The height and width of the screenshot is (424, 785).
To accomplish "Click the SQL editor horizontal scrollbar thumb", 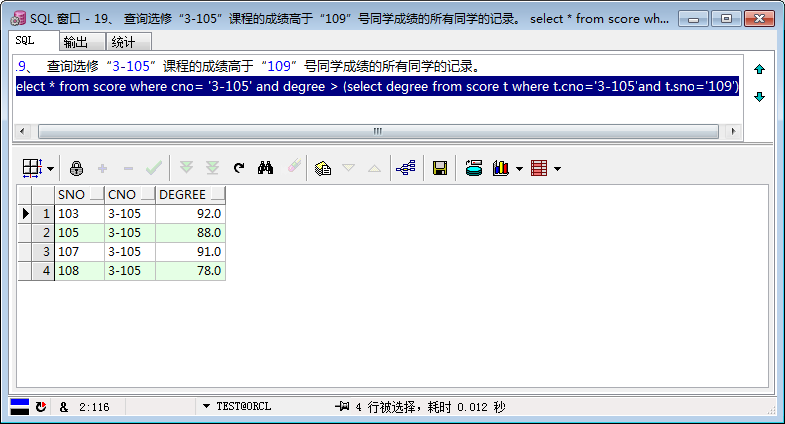I will click(378, 132).
